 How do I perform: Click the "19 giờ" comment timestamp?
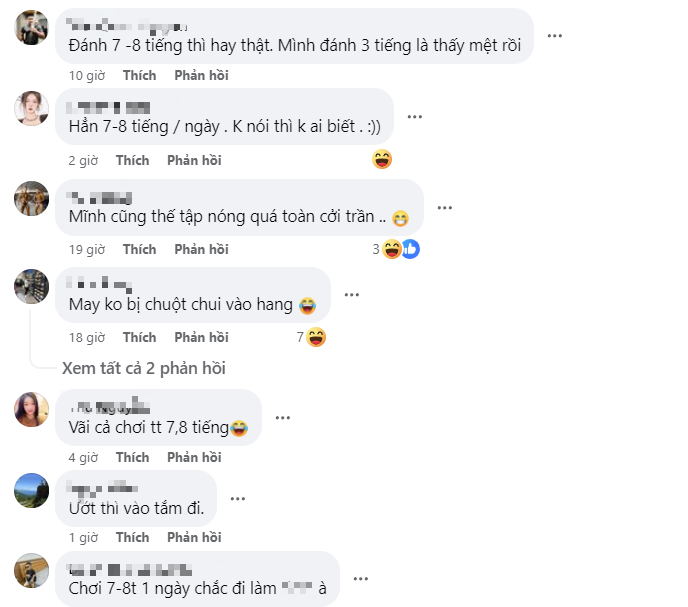tap(86, 249)
